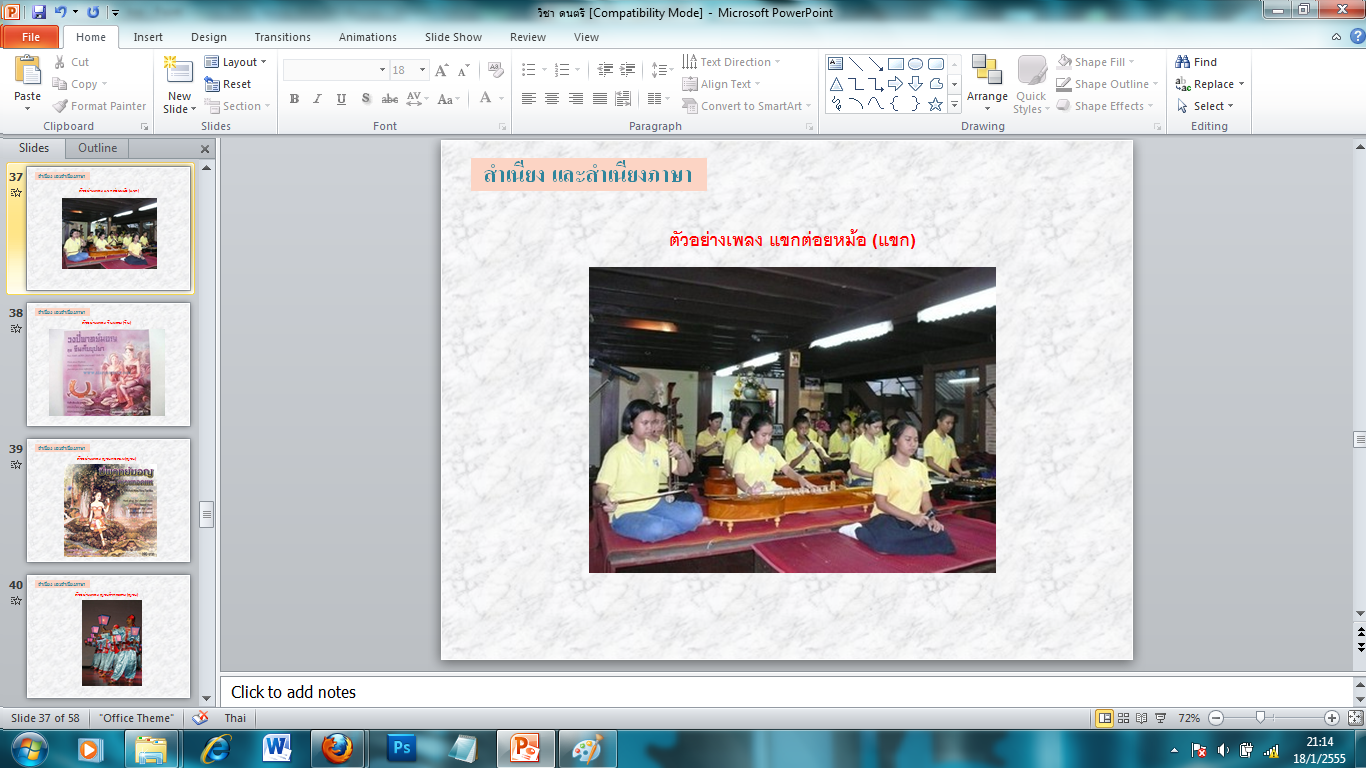Switch to the Design ribbon tab
1366x768 pixels.
click(209, 37)
